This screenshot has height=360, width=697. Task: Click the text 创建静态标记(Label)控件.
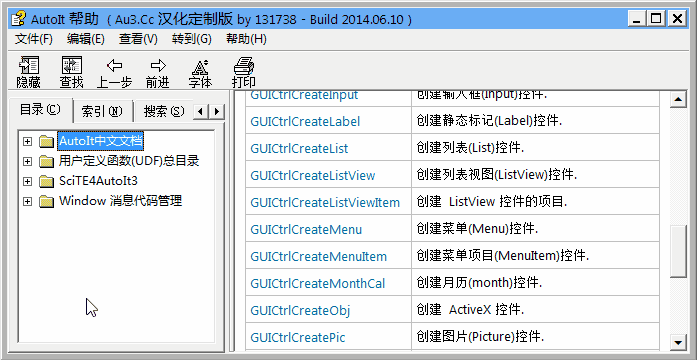pos(489,121)
